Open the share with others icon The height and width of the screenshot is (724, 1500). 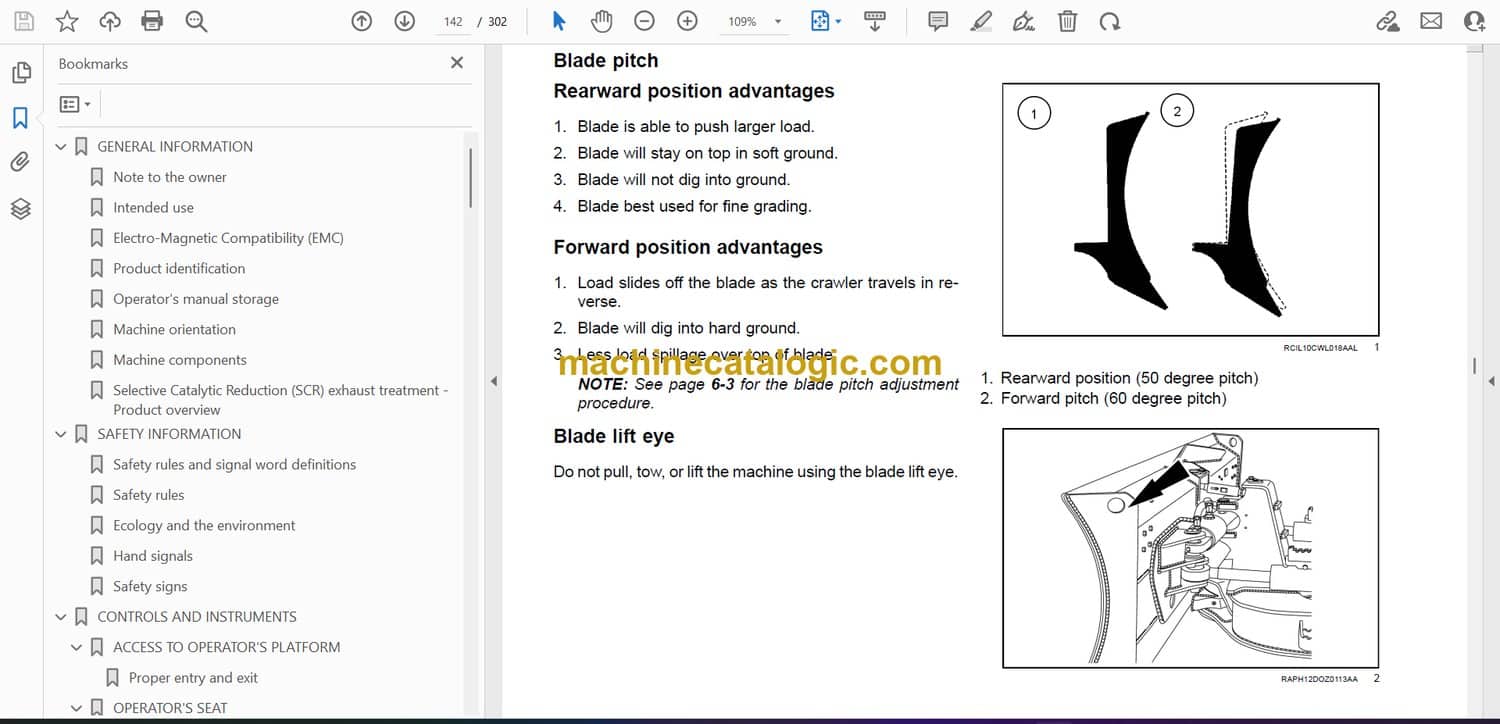tap(1474, 21)
